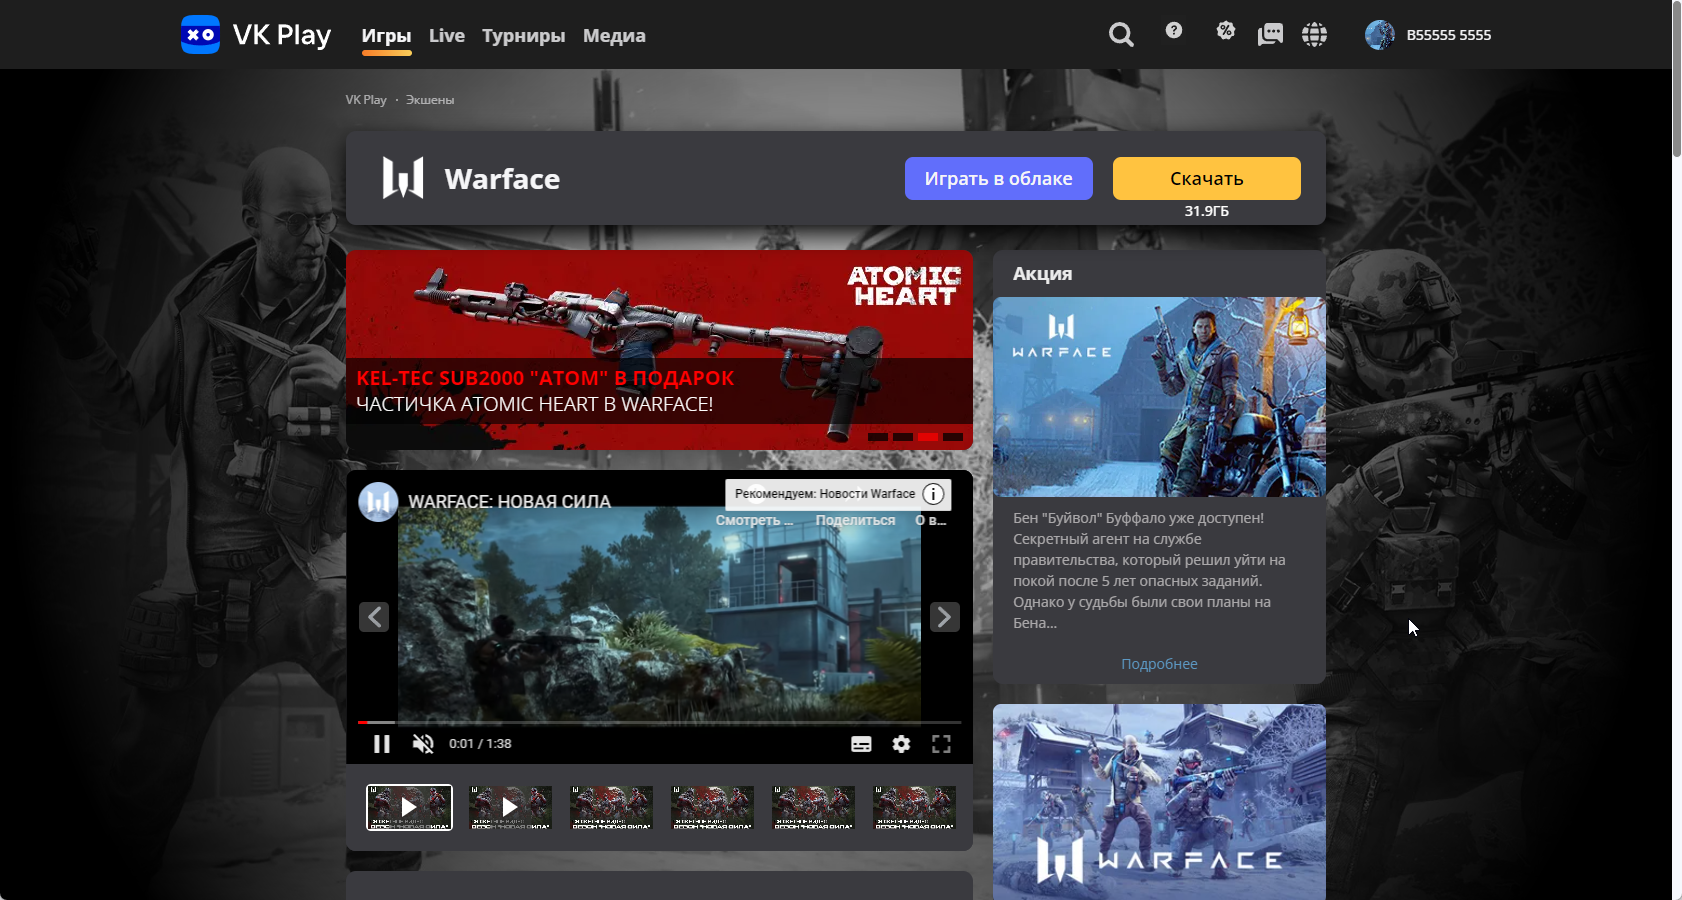Open the discounts percent badge icon

(x=1225, y=31)
